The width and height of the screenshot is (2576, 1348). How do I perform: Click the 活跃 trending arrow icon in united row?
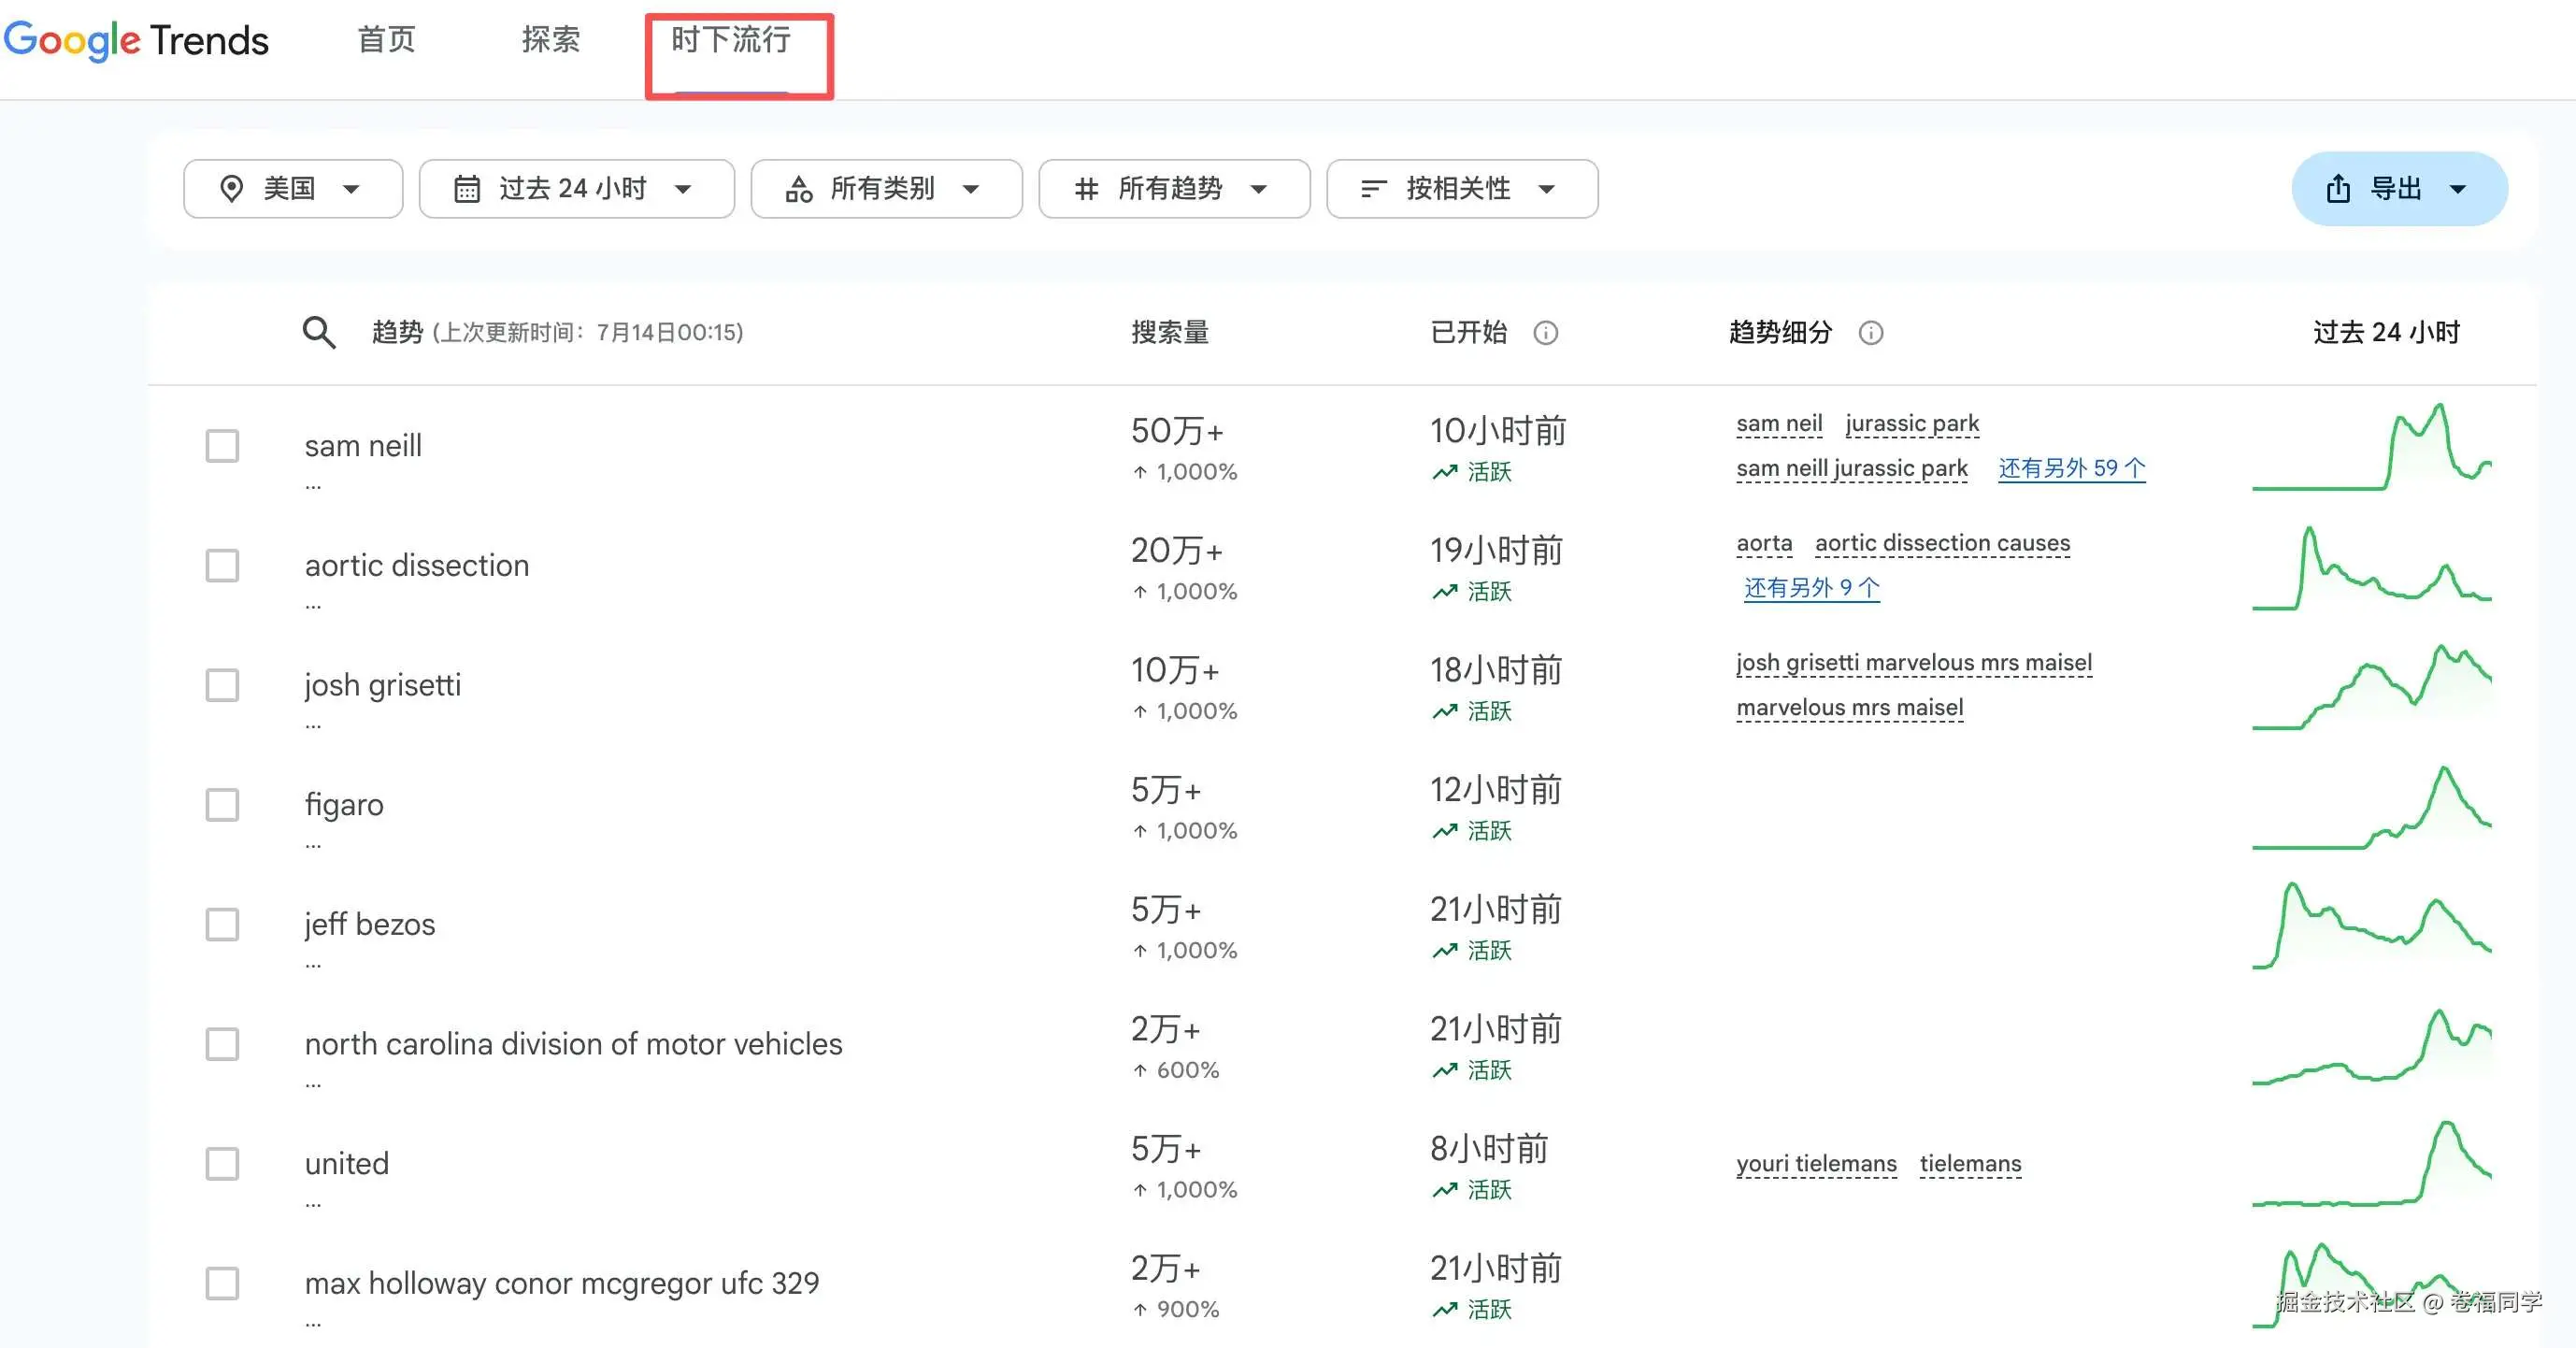[x=1444, y=1190]
